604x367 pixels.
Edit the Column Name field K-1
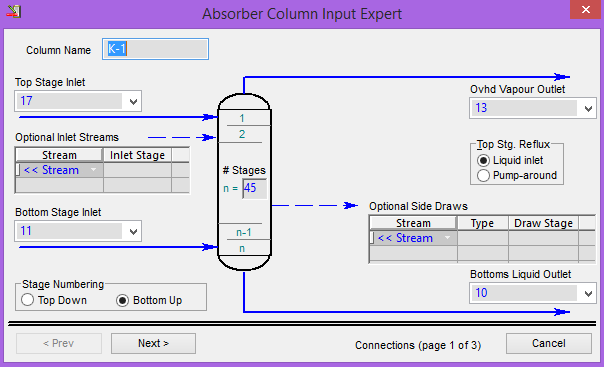coord(155,49)
